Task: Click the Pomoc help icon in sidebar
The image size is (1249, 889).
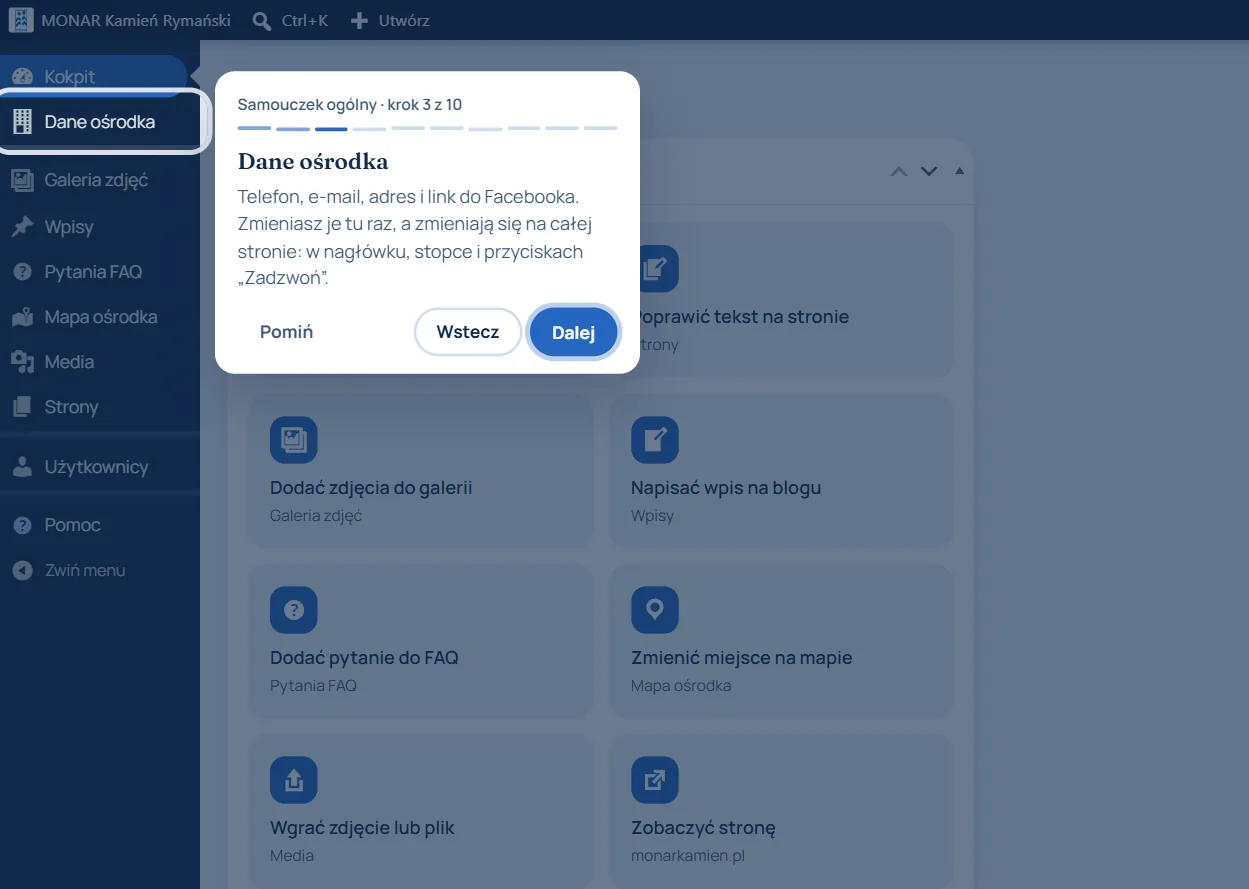Action: pyautogui.click(x=22, y=525)
